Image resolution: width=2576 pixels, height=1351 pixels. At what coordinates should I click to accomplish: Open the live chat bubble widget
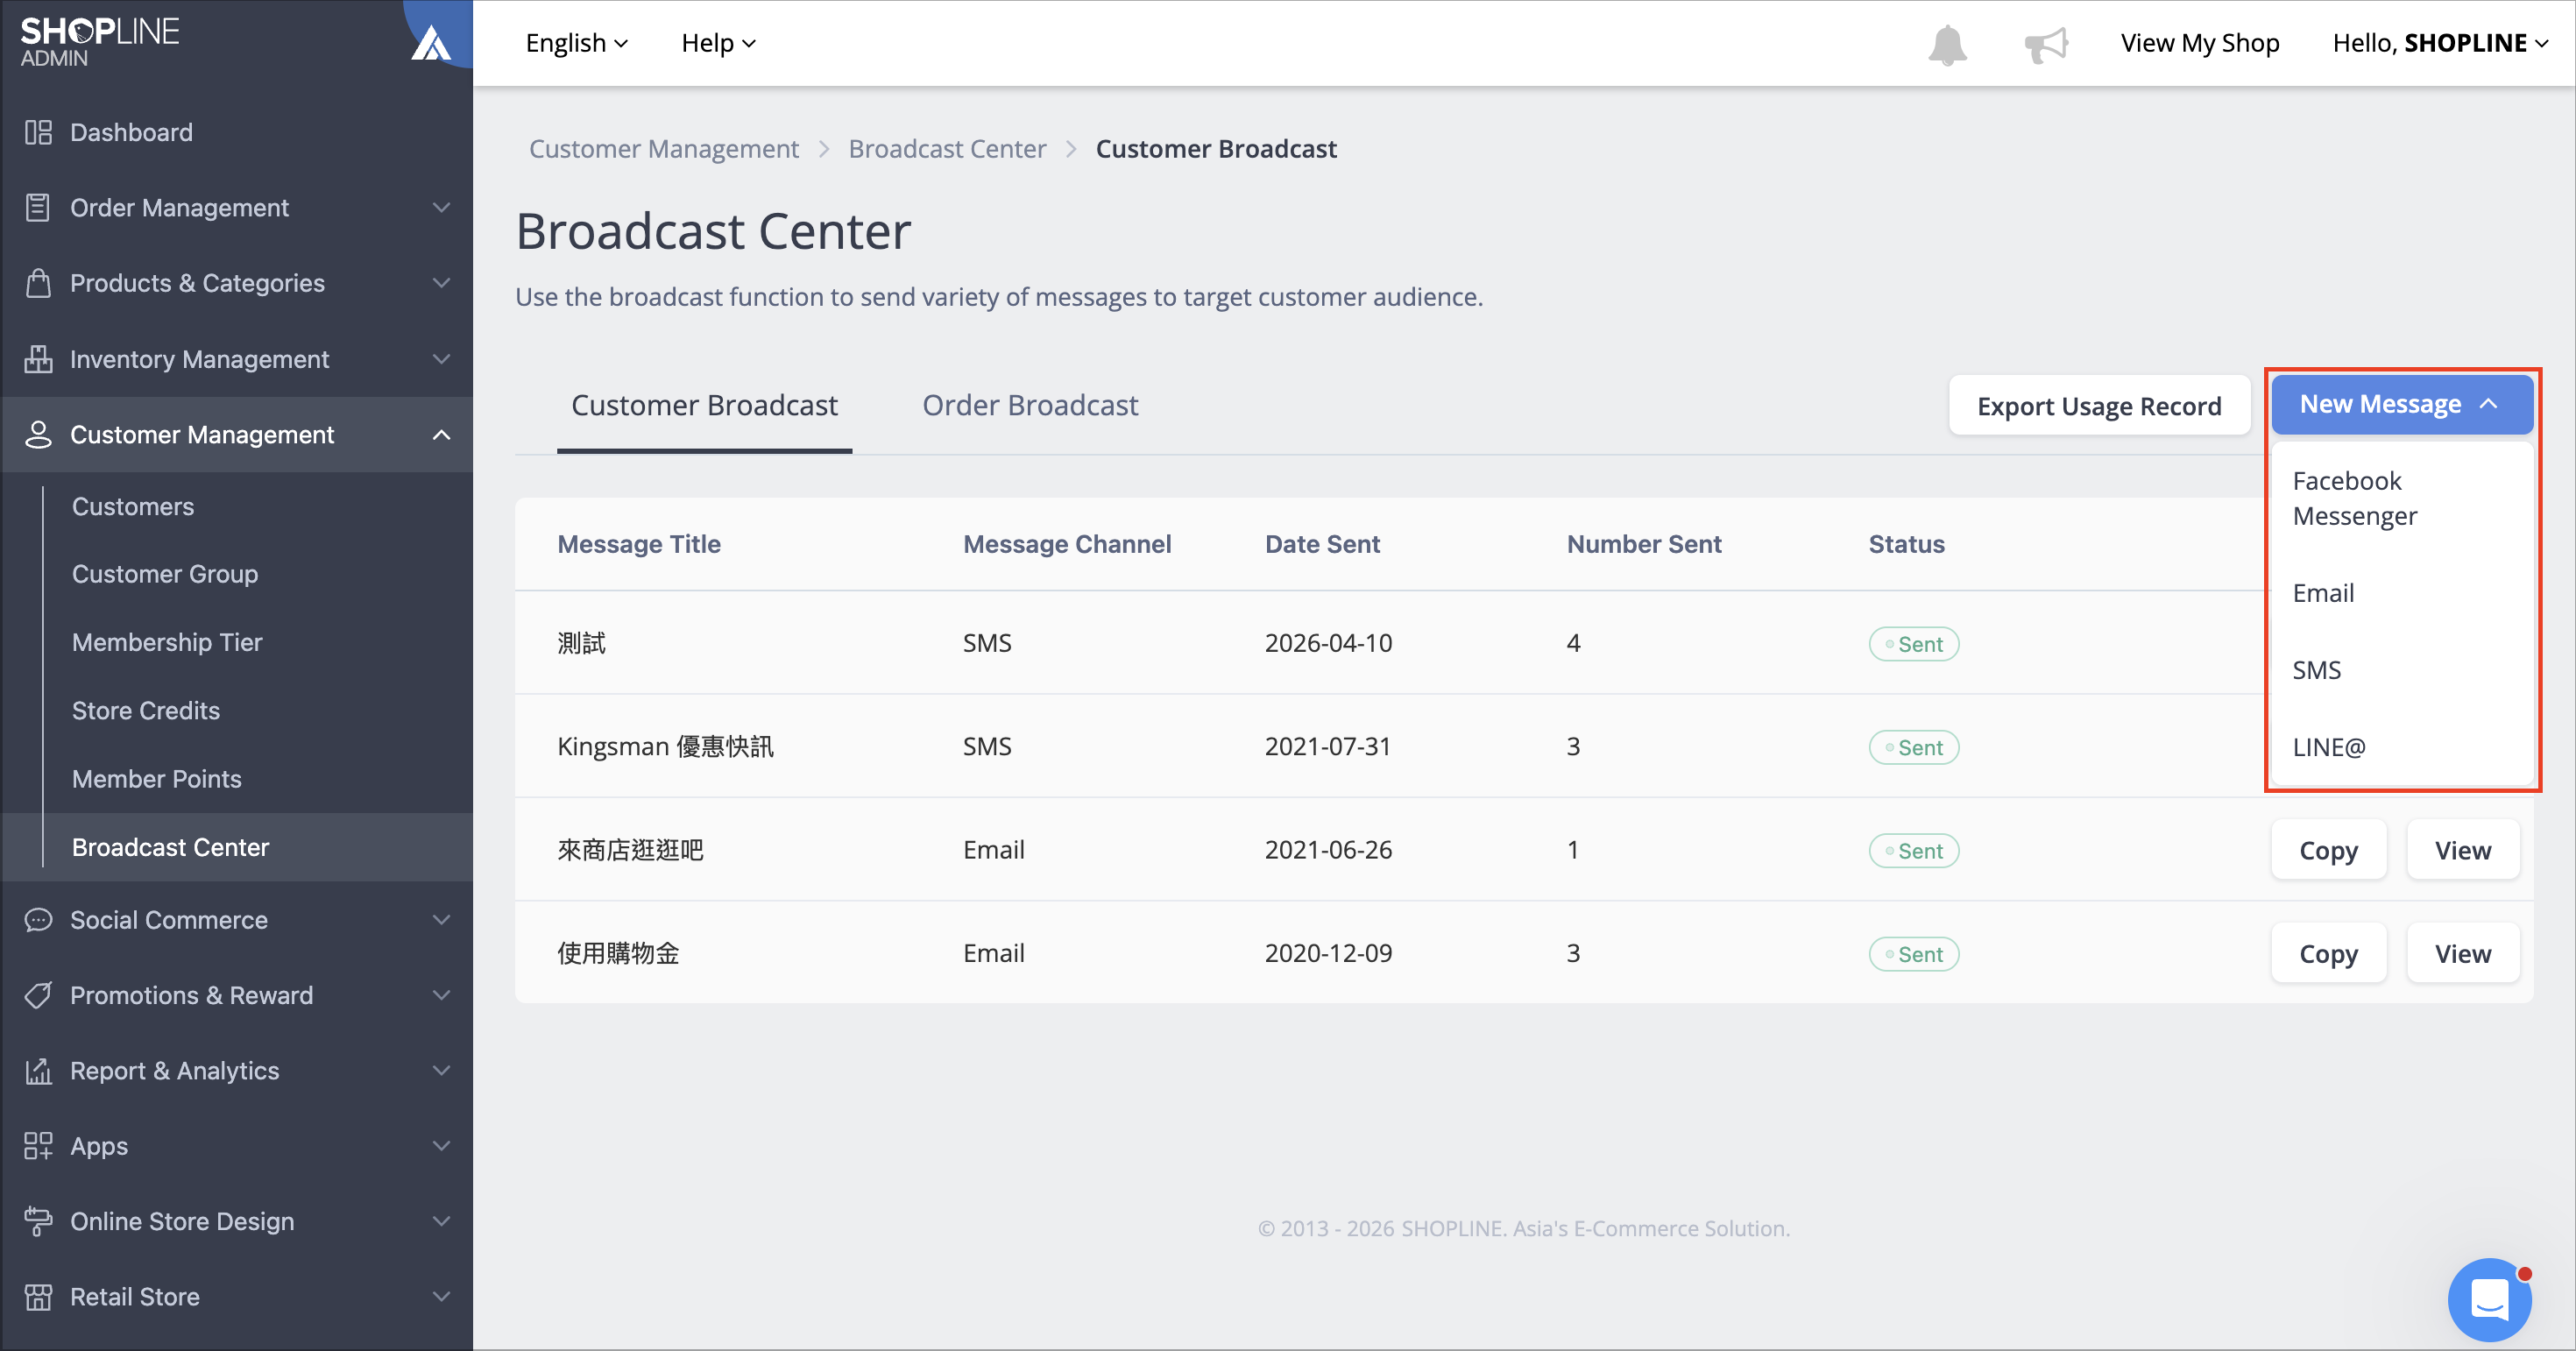(x=2489, y=1299)
